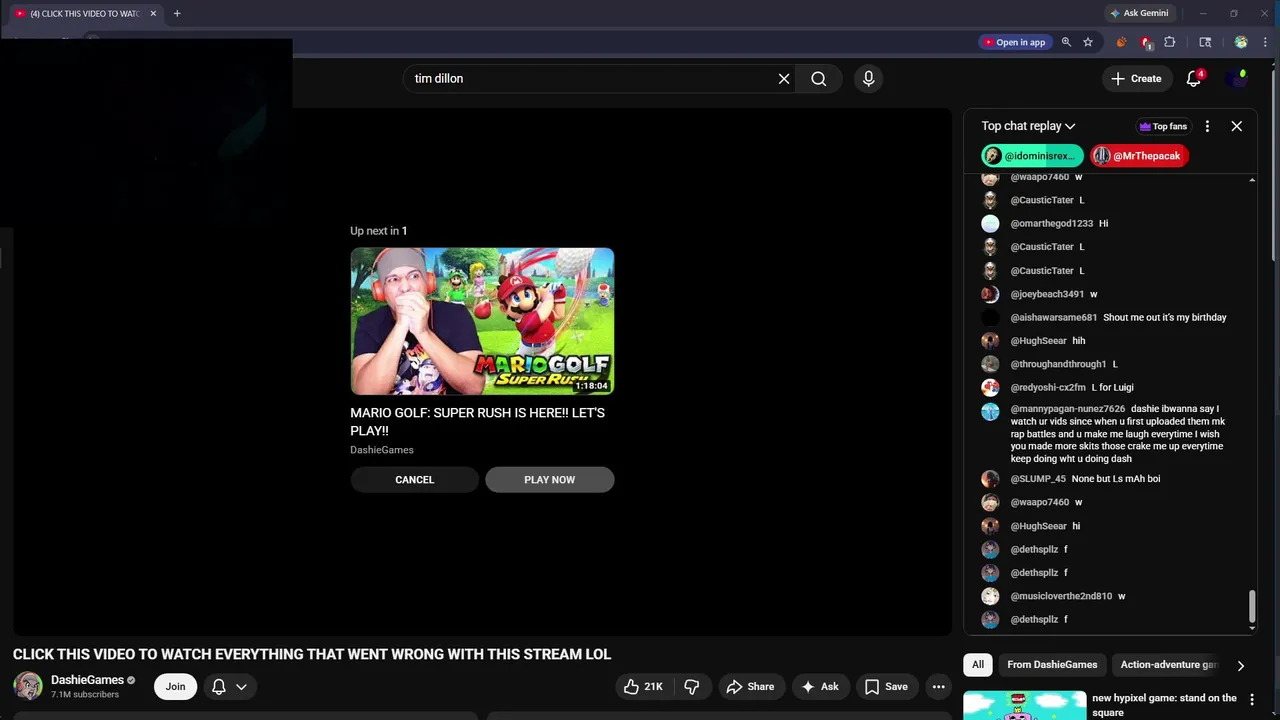The image size is (1280, 720).
Task: Click PLAY NOW for next video
Action: point(549,480)
